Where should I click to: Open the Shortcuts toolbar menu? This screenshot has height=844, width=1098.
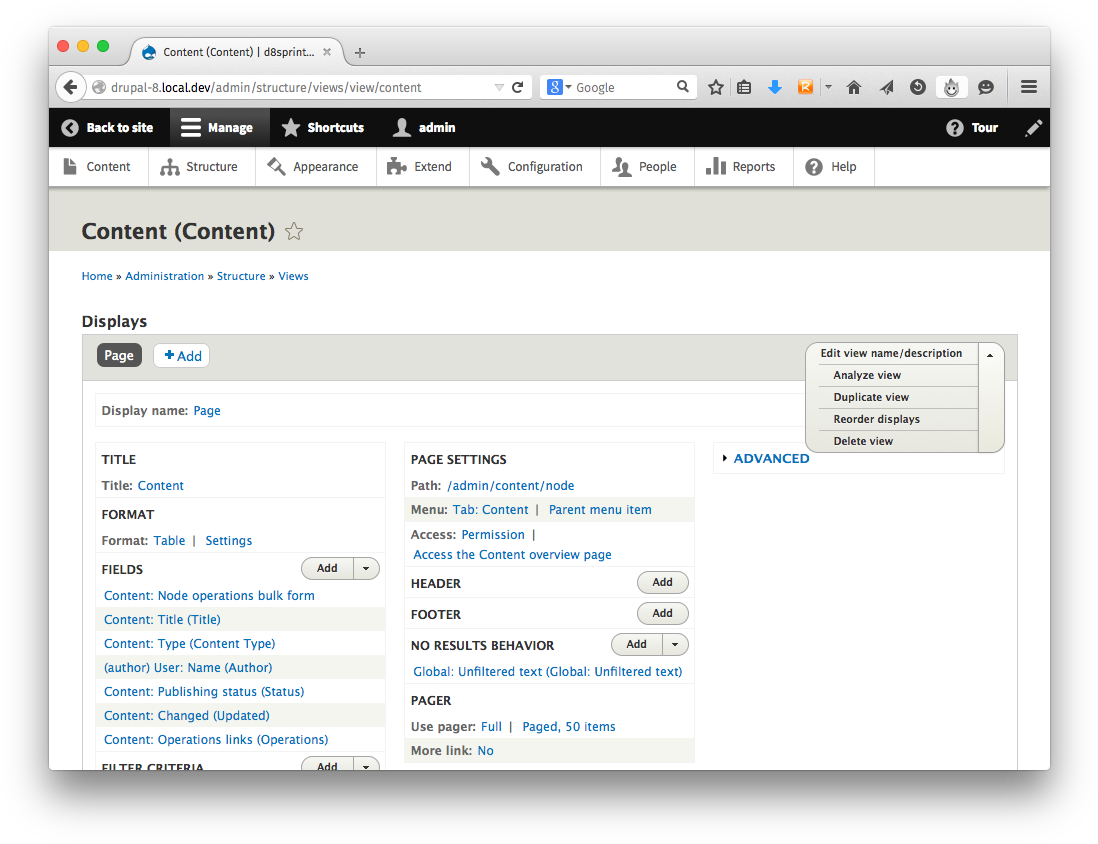point(323,127)
